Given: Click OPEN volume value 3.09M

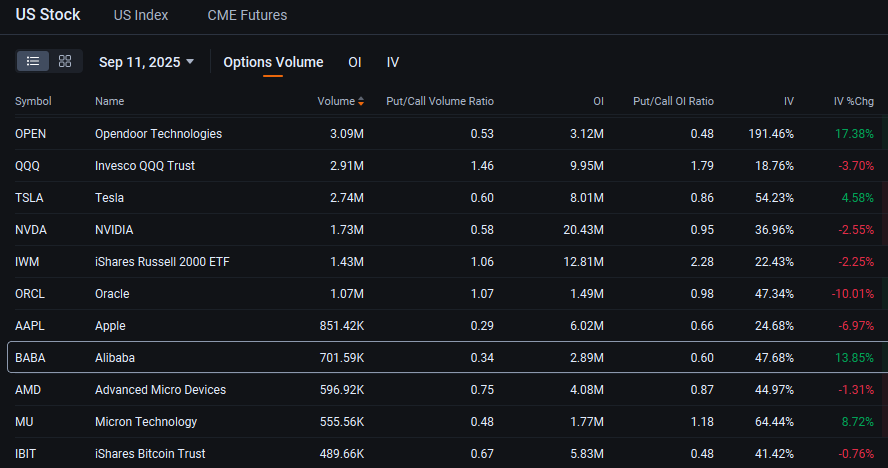Looking at the screenshot, I should tap(347, 134).
